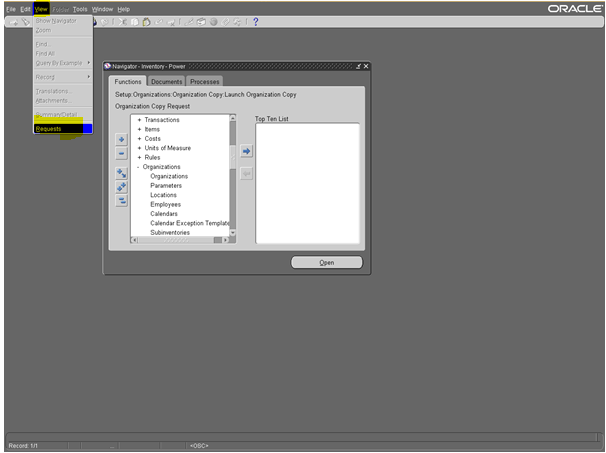The height and width of the screenshot is (453, 606).
Task: Select Organizations child item under Organizations
Action: (169, 176)
